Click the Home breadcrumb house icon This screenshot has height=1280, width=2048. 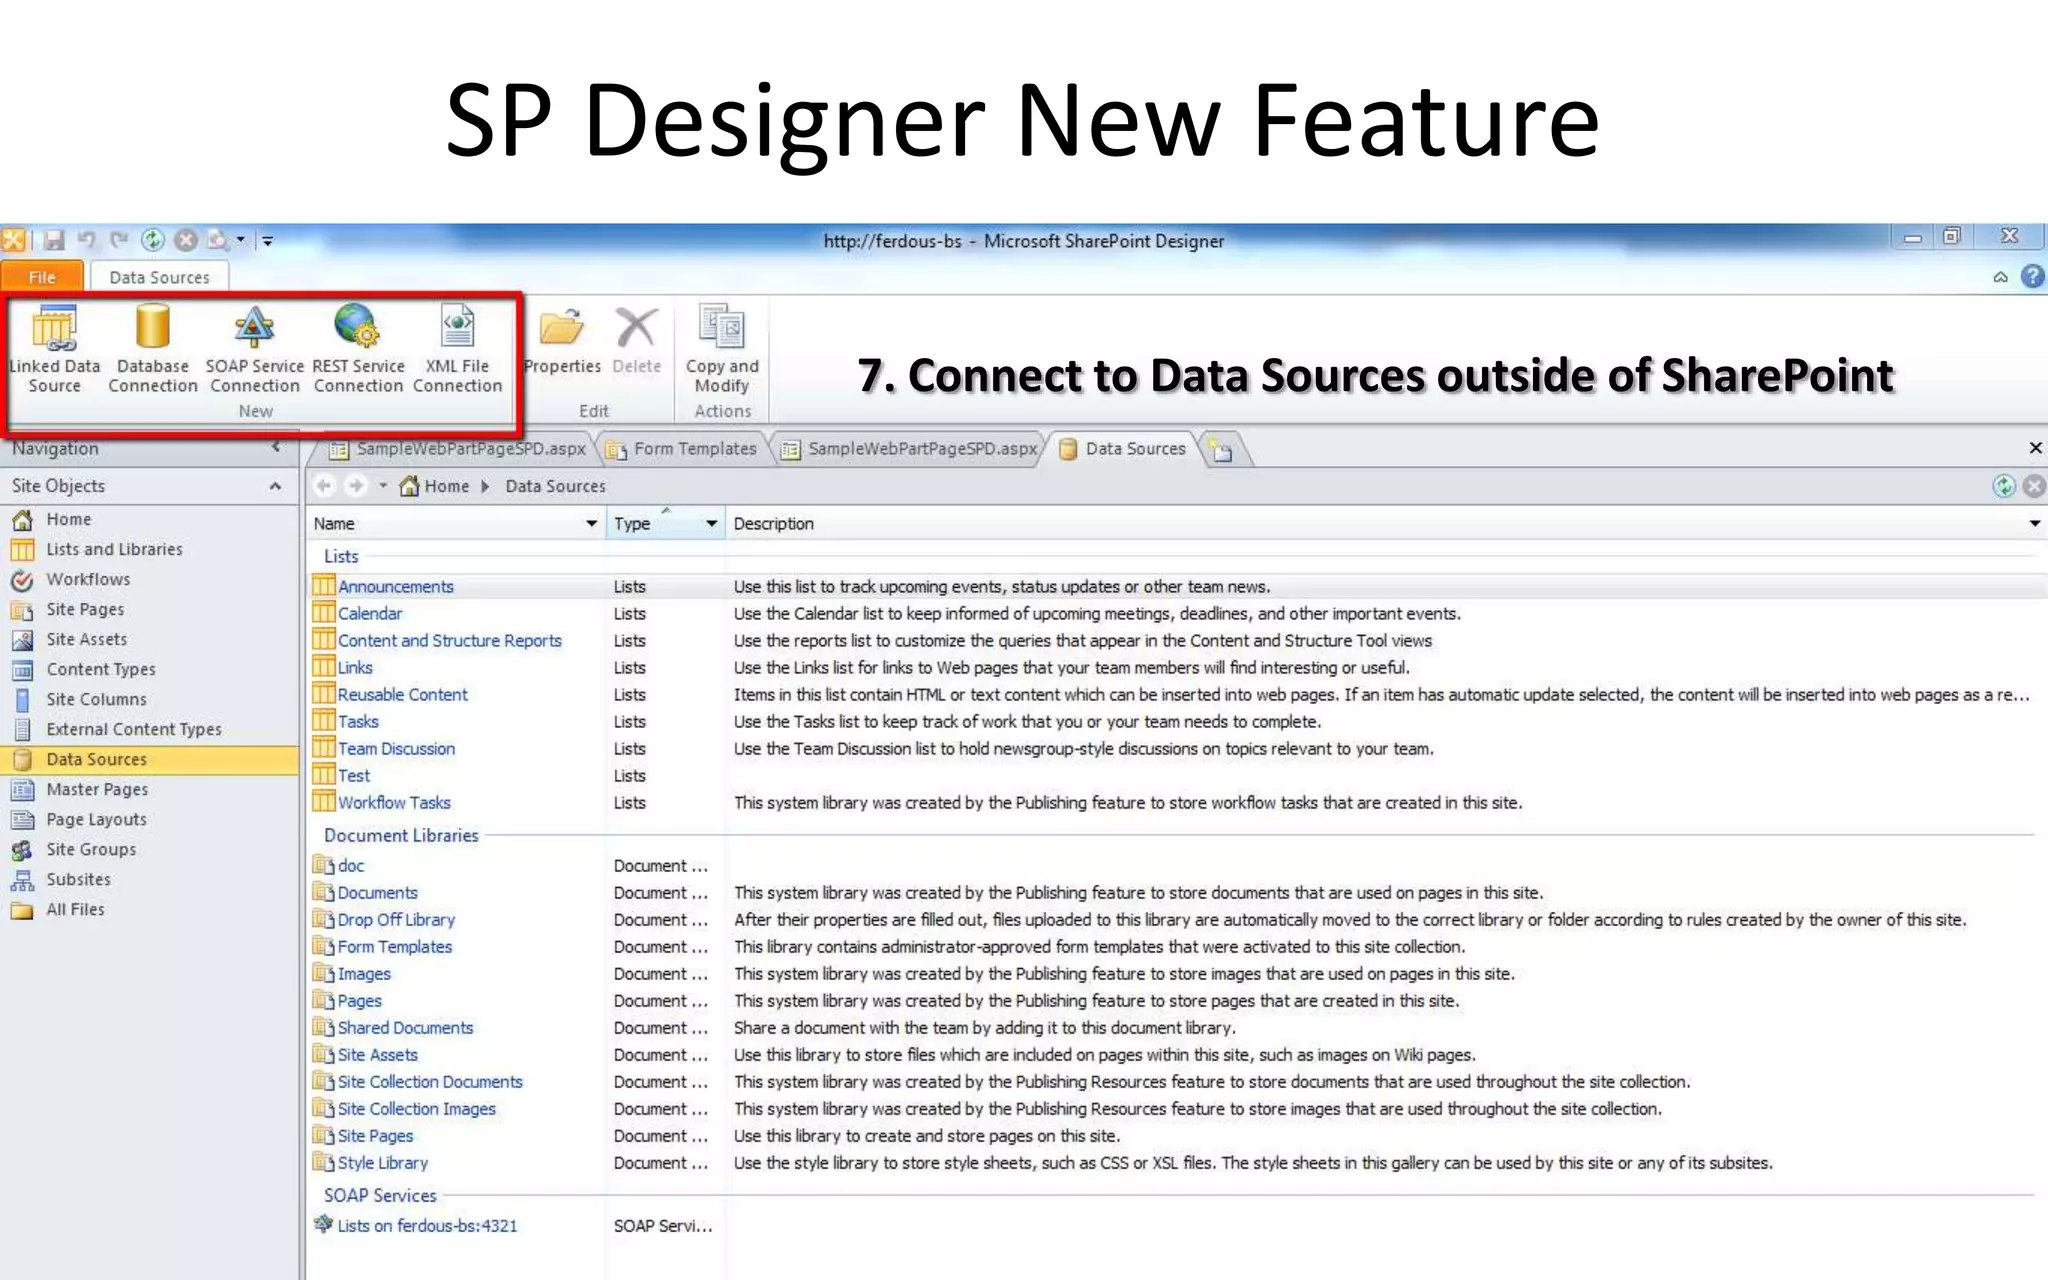click(x=410, y=486)
